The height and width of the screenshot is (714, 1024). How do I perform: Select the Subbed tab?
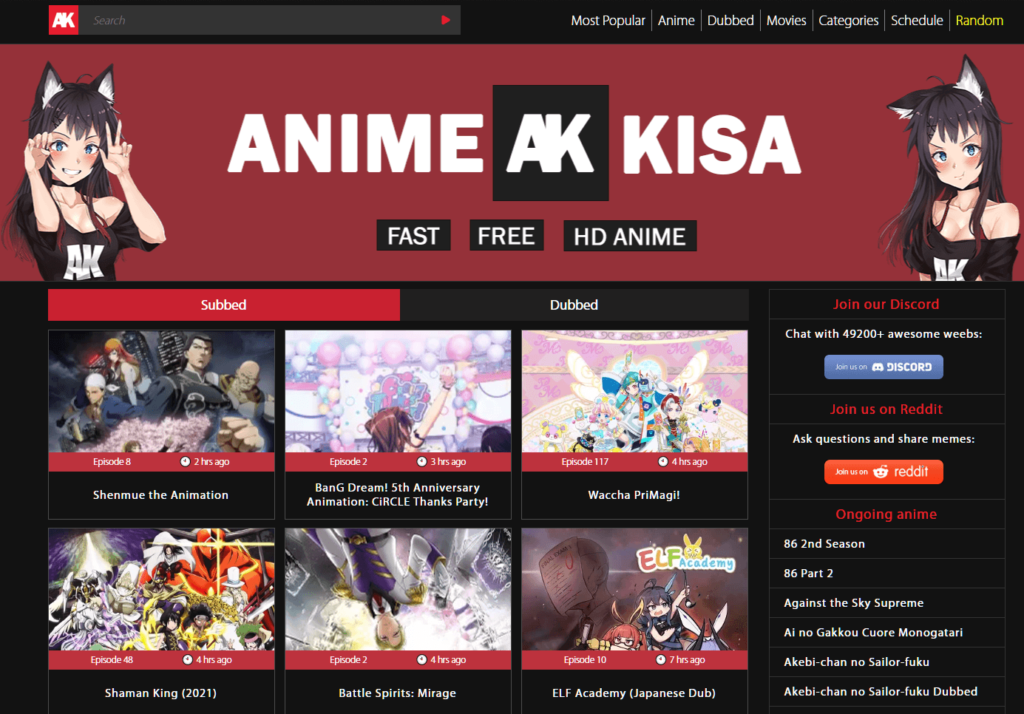click(223, 304)
